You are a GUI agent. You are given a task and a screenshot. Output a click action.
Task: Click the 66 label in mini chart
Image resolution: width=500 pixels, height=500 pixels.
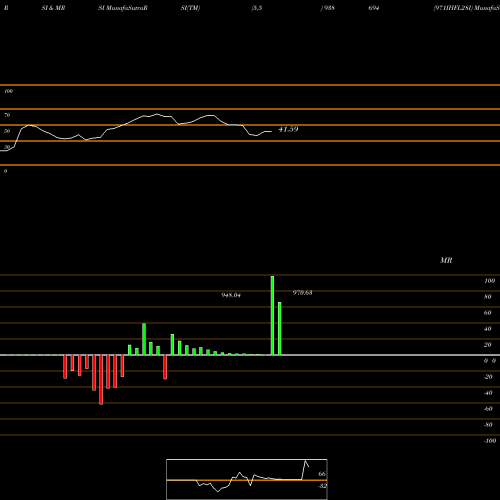(322, 474)
